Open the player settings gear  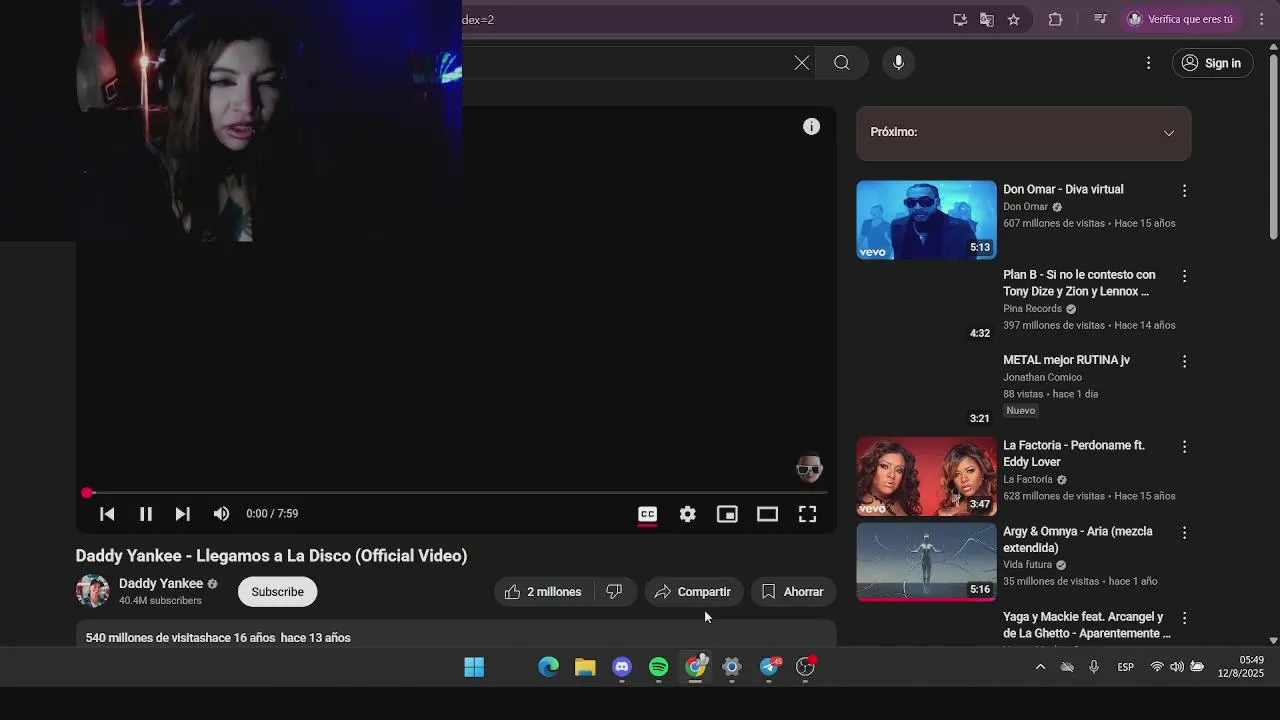tap(687, 514)
